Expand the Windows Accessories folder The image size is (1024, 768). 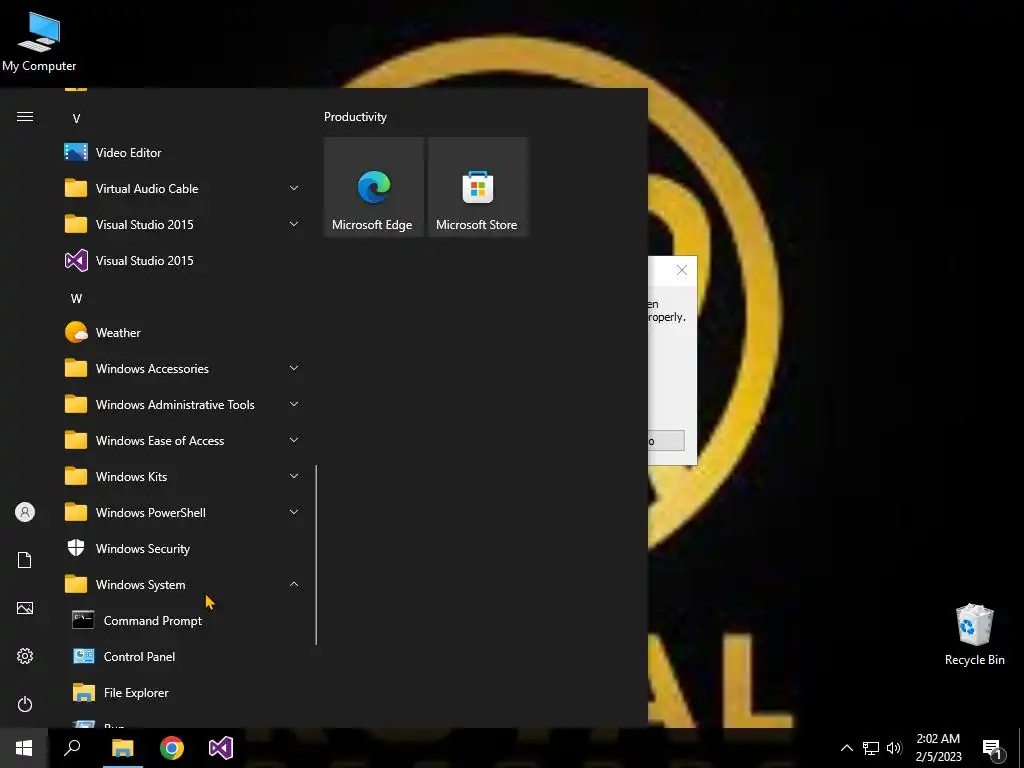pyautogui.click(x=183, y=368)
